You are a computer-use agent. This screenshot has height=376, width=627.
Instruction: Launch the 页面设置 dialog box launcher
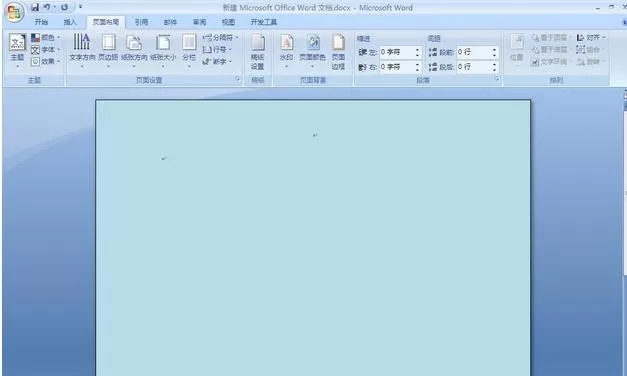(x=238, y=79)
